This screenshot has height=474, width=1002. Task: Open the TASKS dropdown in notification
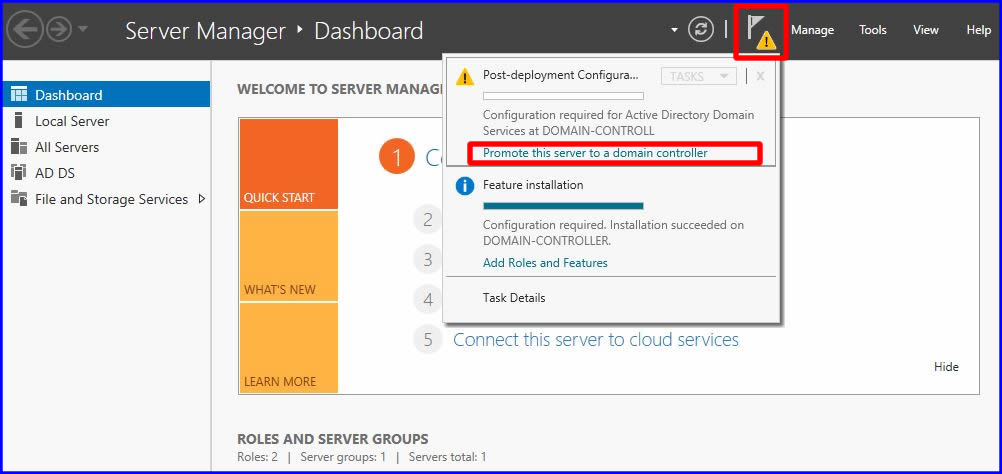point(698,76)
